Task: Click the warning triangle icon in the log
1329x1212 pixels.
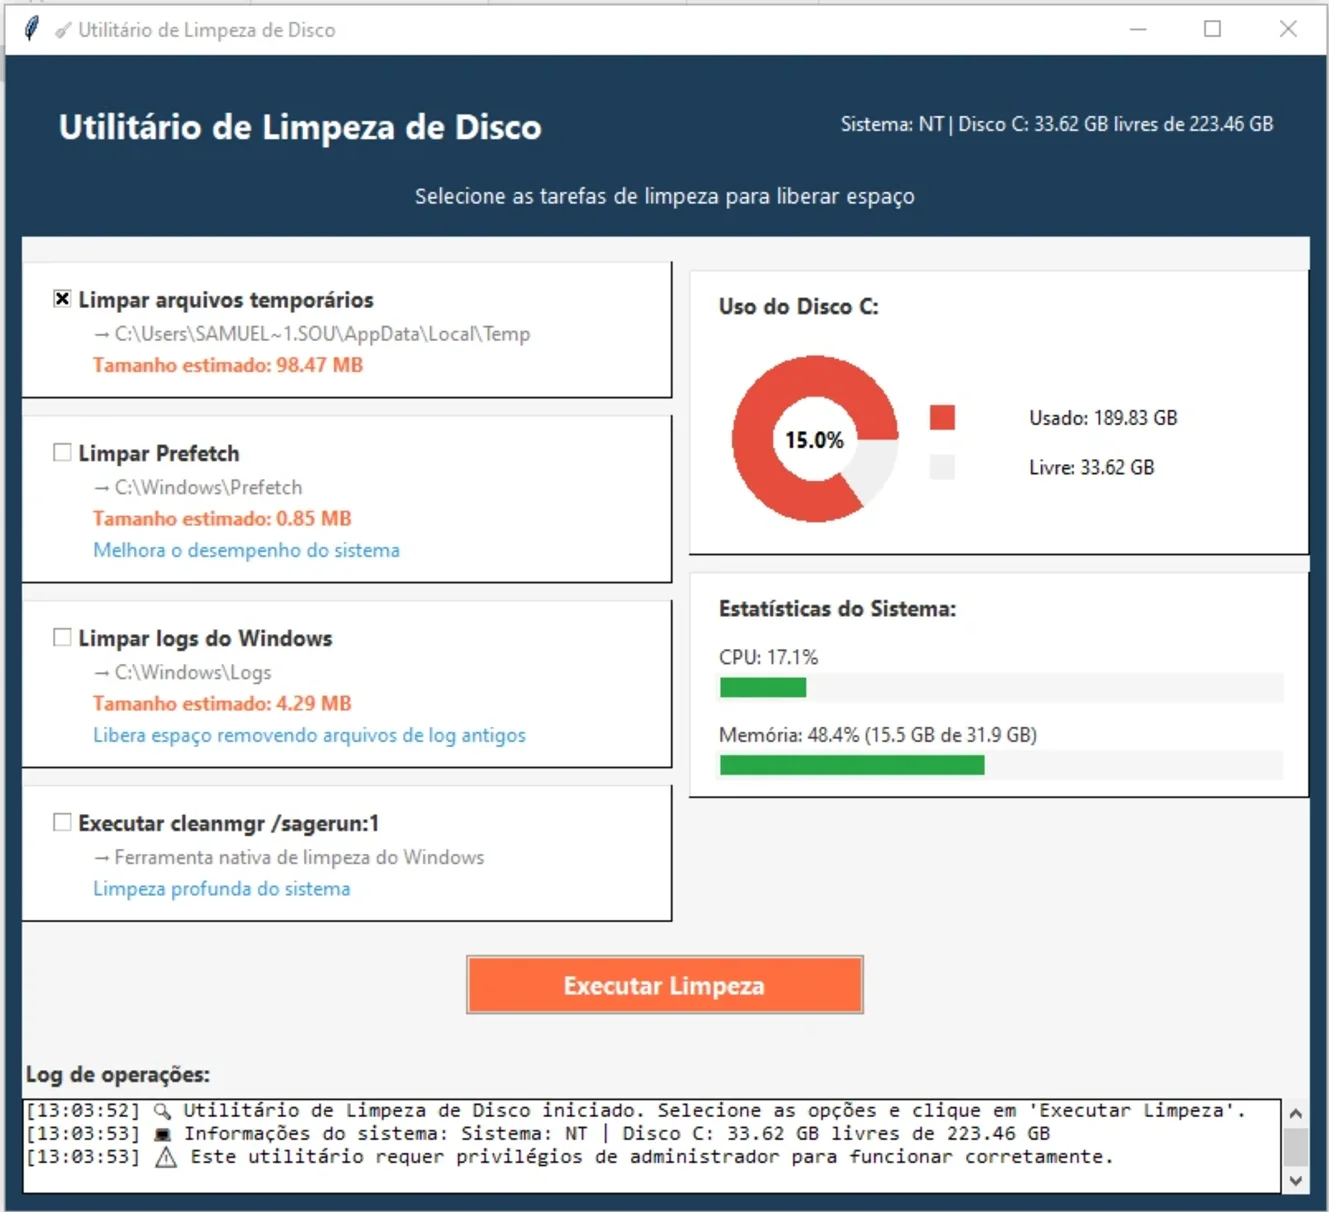Action: [x=166, y=1157]
